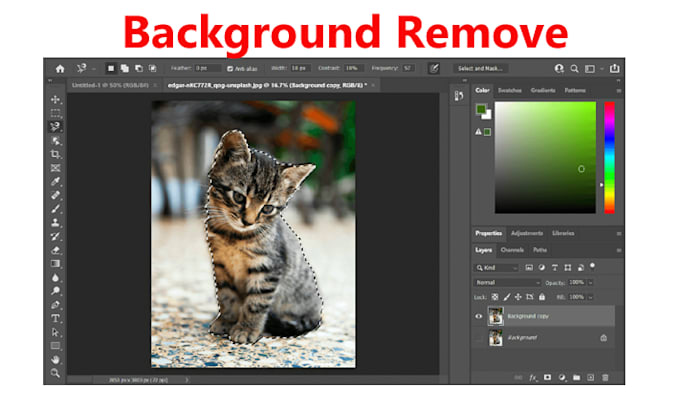Toggle lock all padlock
This screenshot has width=680, height=411.
pyautogui.click(x=542, y=297)
